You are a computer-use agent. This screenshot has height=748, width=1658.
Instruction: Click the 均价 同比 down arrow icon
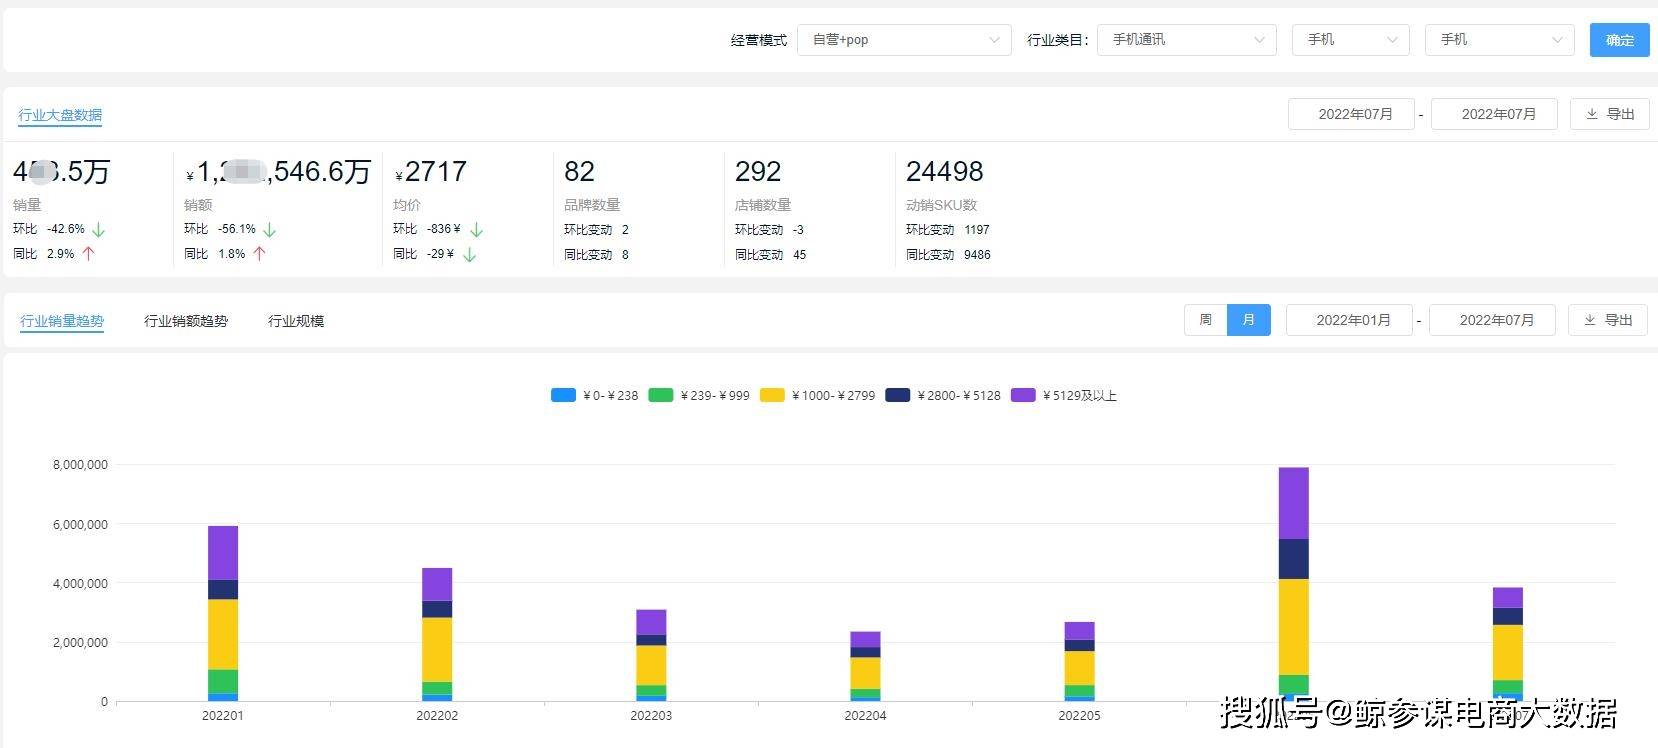pos(469,254)
